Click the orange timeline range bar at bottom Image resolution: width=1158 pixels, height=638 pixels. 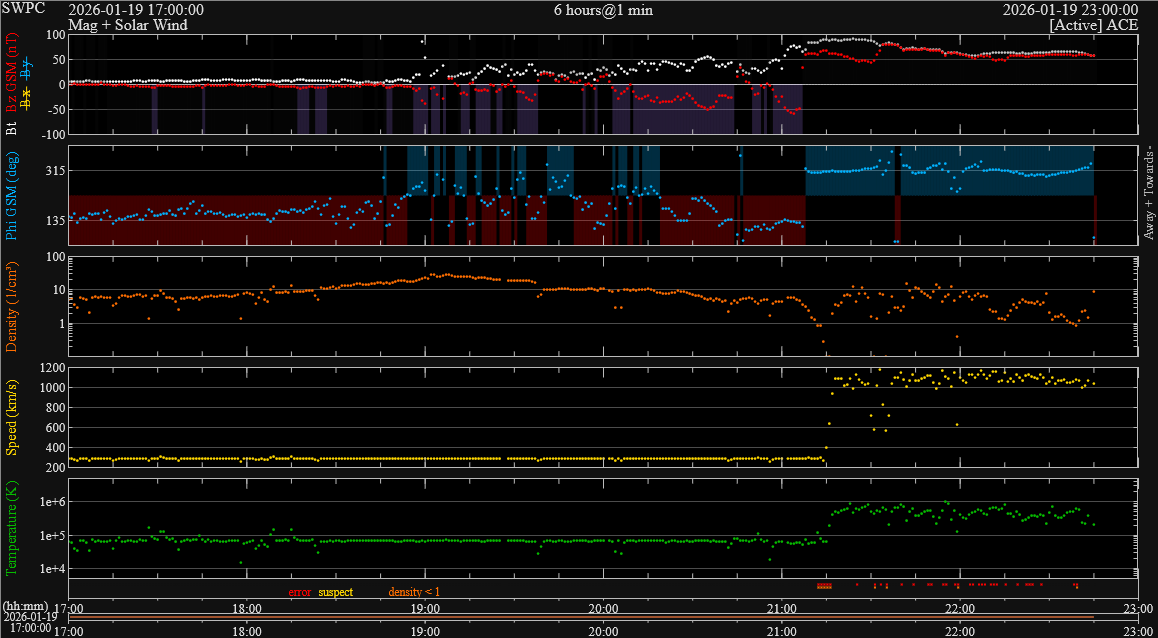coord(580,617)
